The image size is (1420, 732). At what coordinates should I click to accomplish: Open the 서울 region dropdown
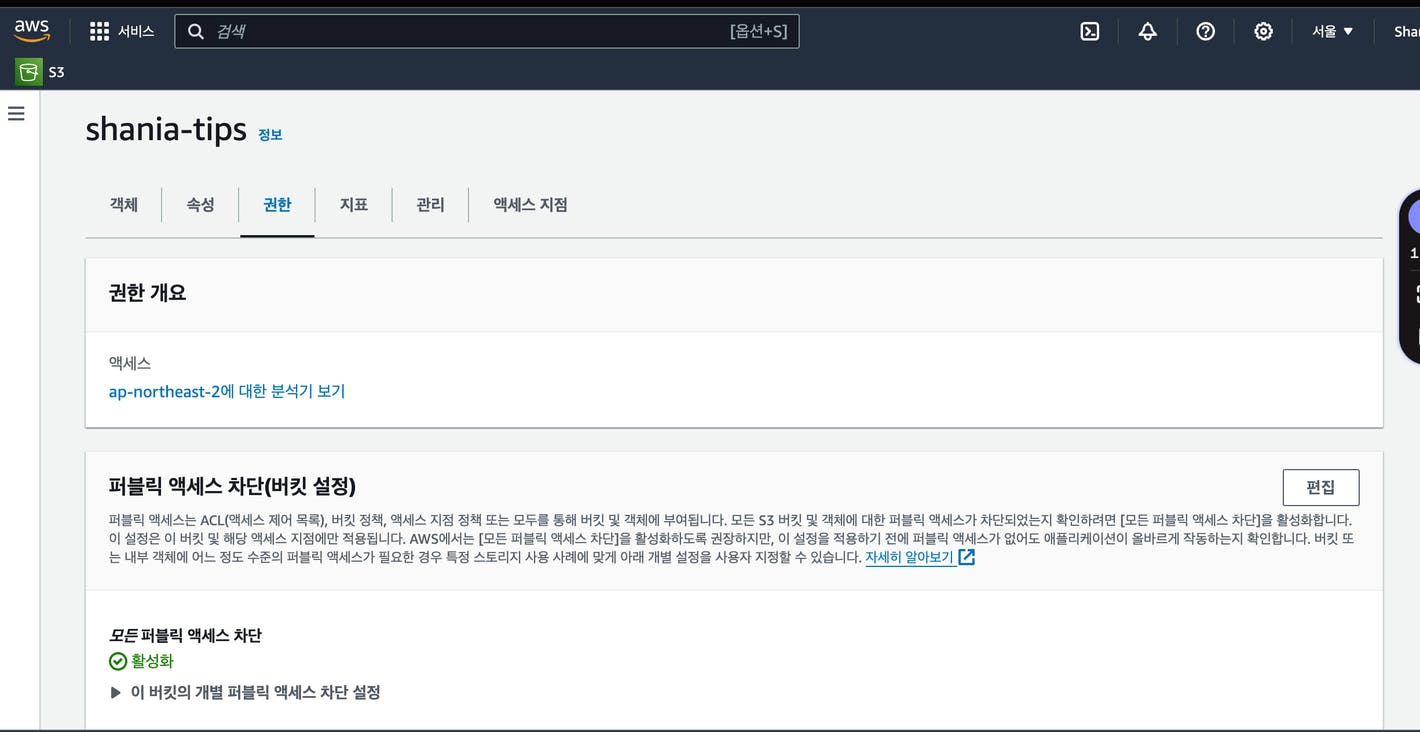tap(1333, 31)
